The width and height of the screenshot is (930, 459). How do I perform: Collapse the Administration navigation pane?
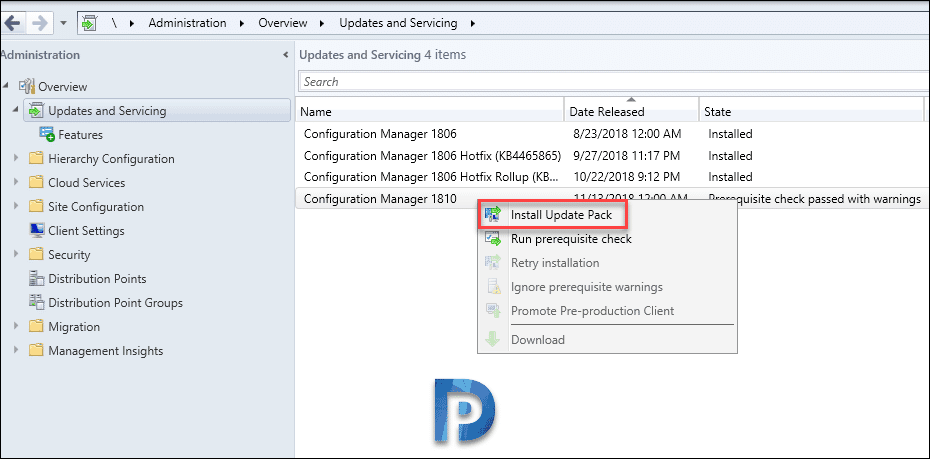pyautogui.click(x=286, y=55)
